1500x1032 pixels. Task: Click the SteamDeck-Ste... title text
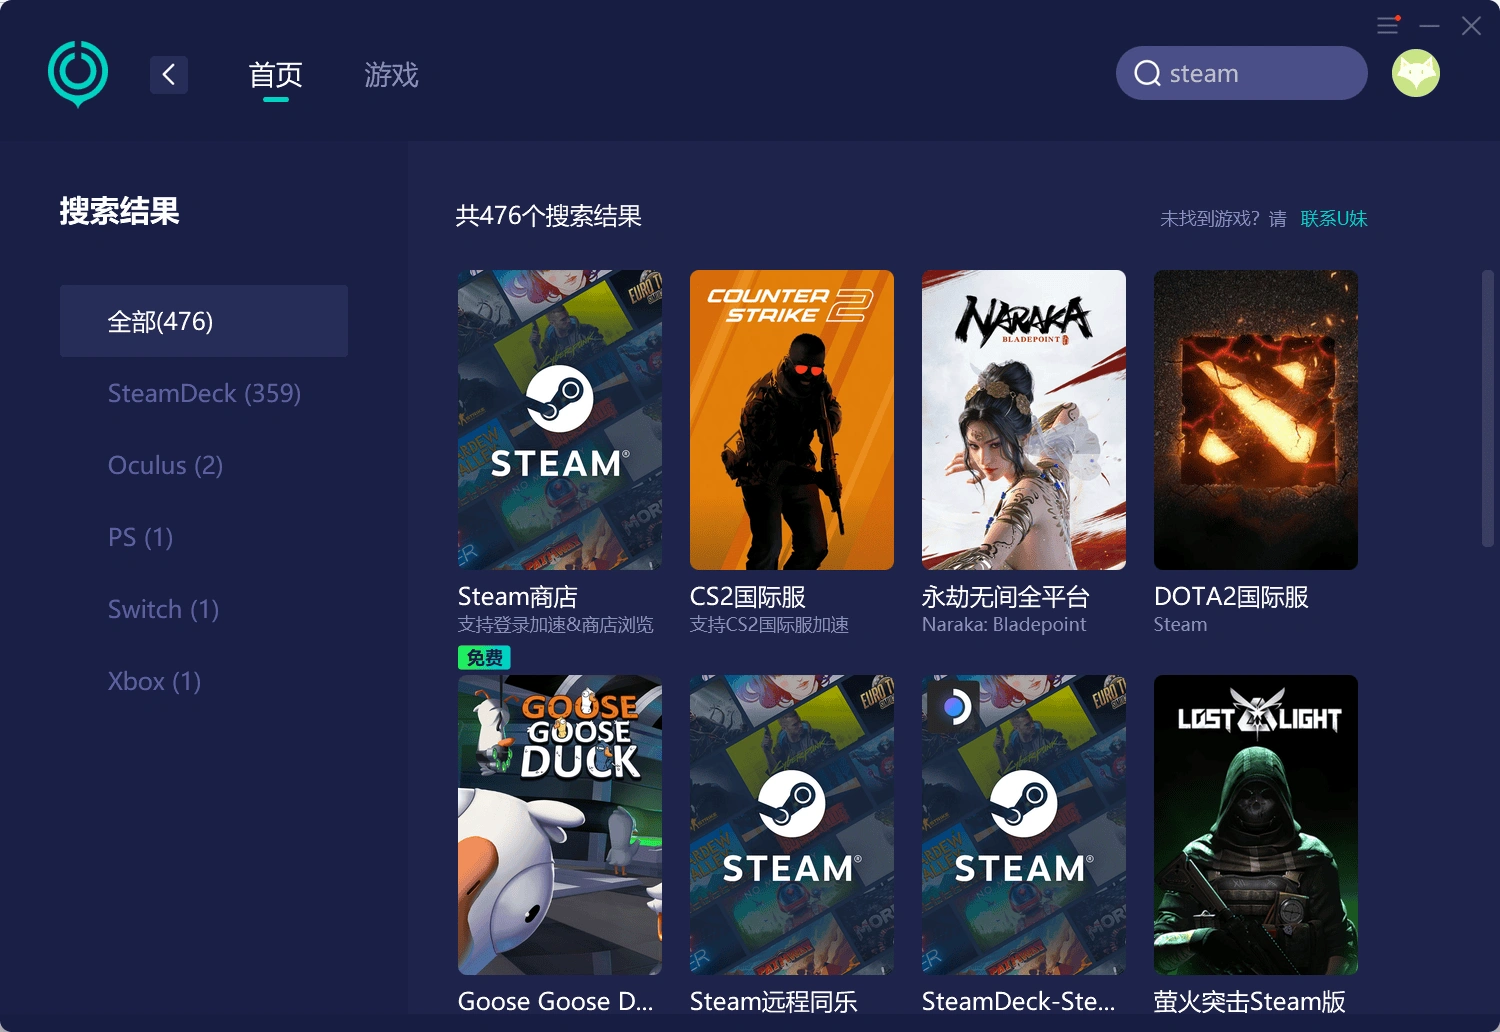click(x=1019, y=1001)
